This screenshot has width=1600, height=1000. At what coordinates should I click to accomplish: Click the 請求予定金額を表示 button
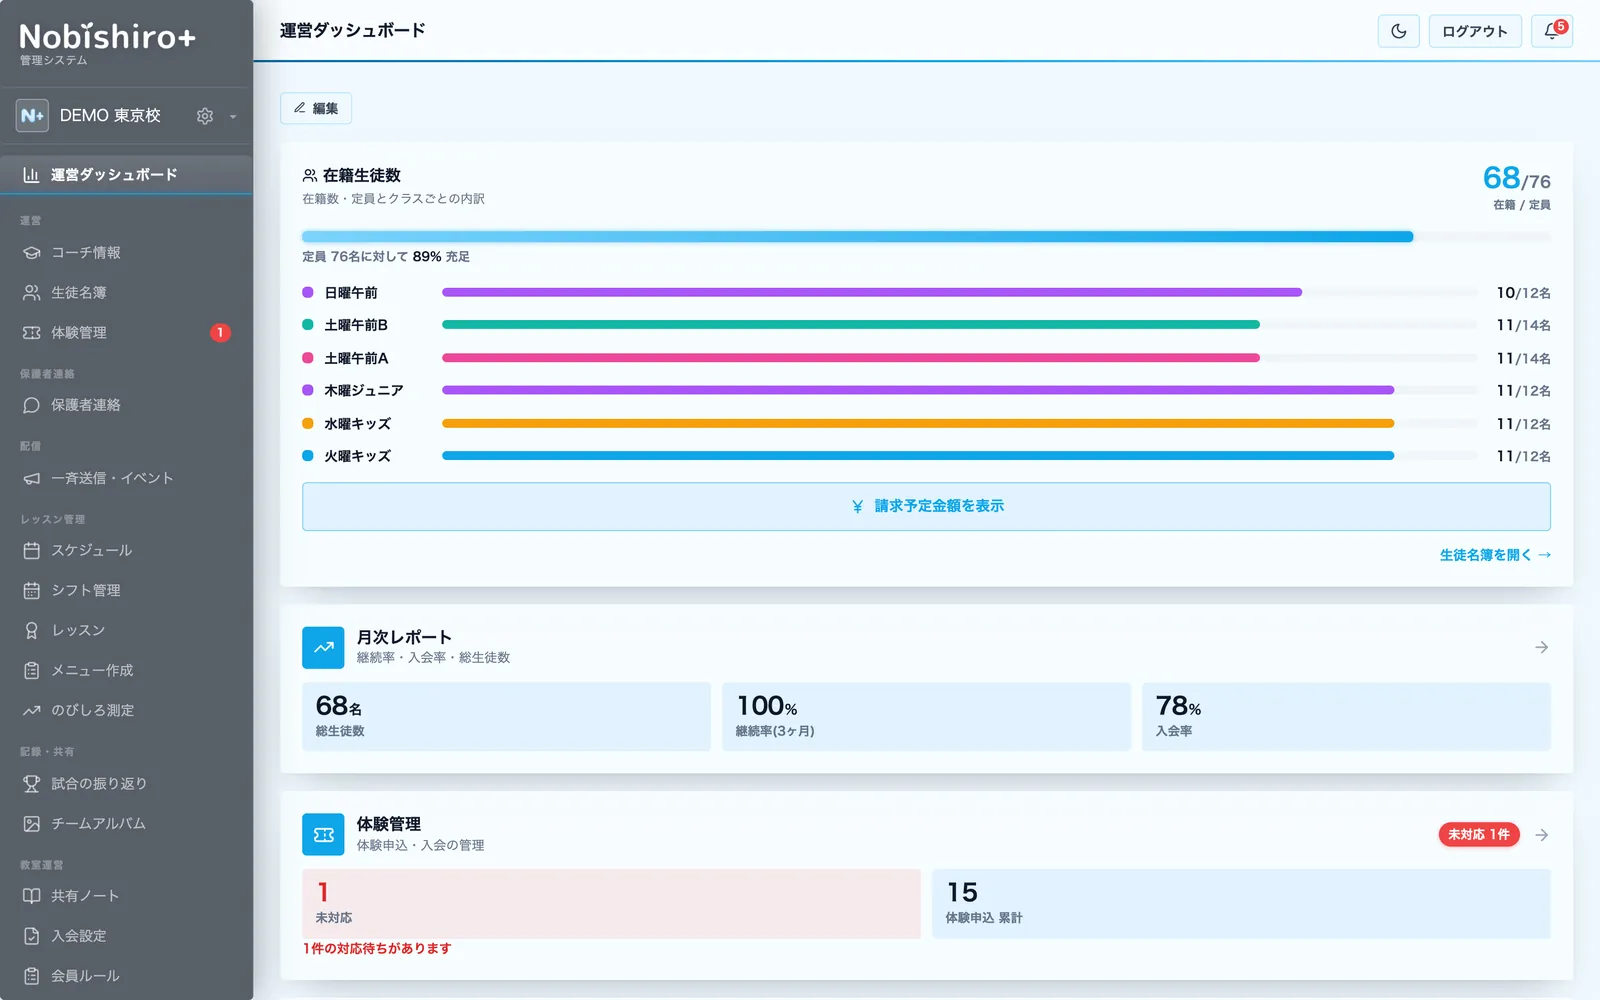coord(926,506)
